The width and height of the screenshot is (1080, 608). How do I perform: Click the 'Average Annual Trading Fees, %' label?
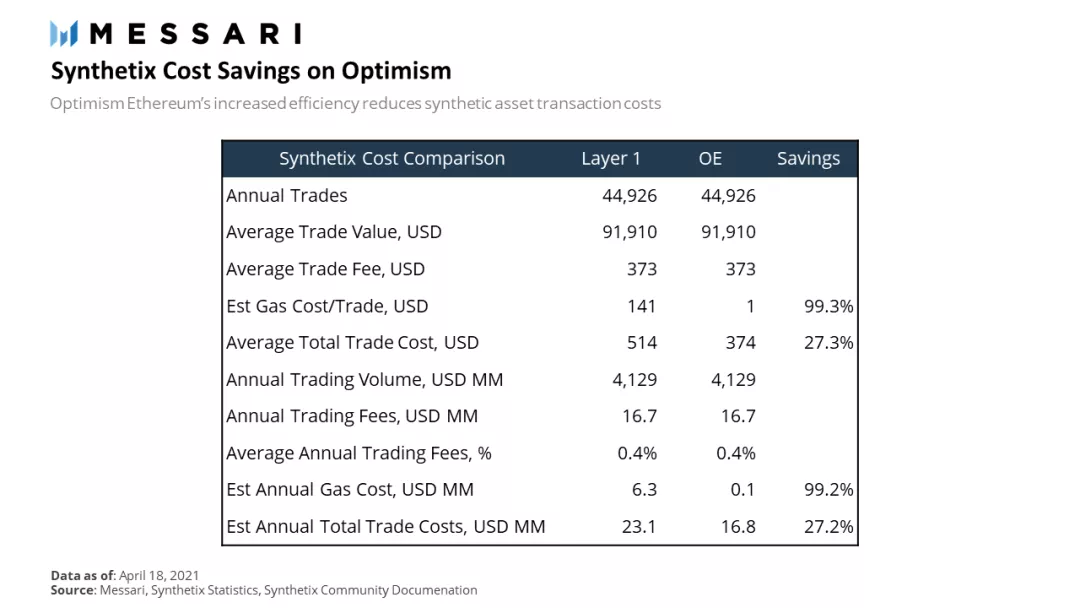pos(358,453)
